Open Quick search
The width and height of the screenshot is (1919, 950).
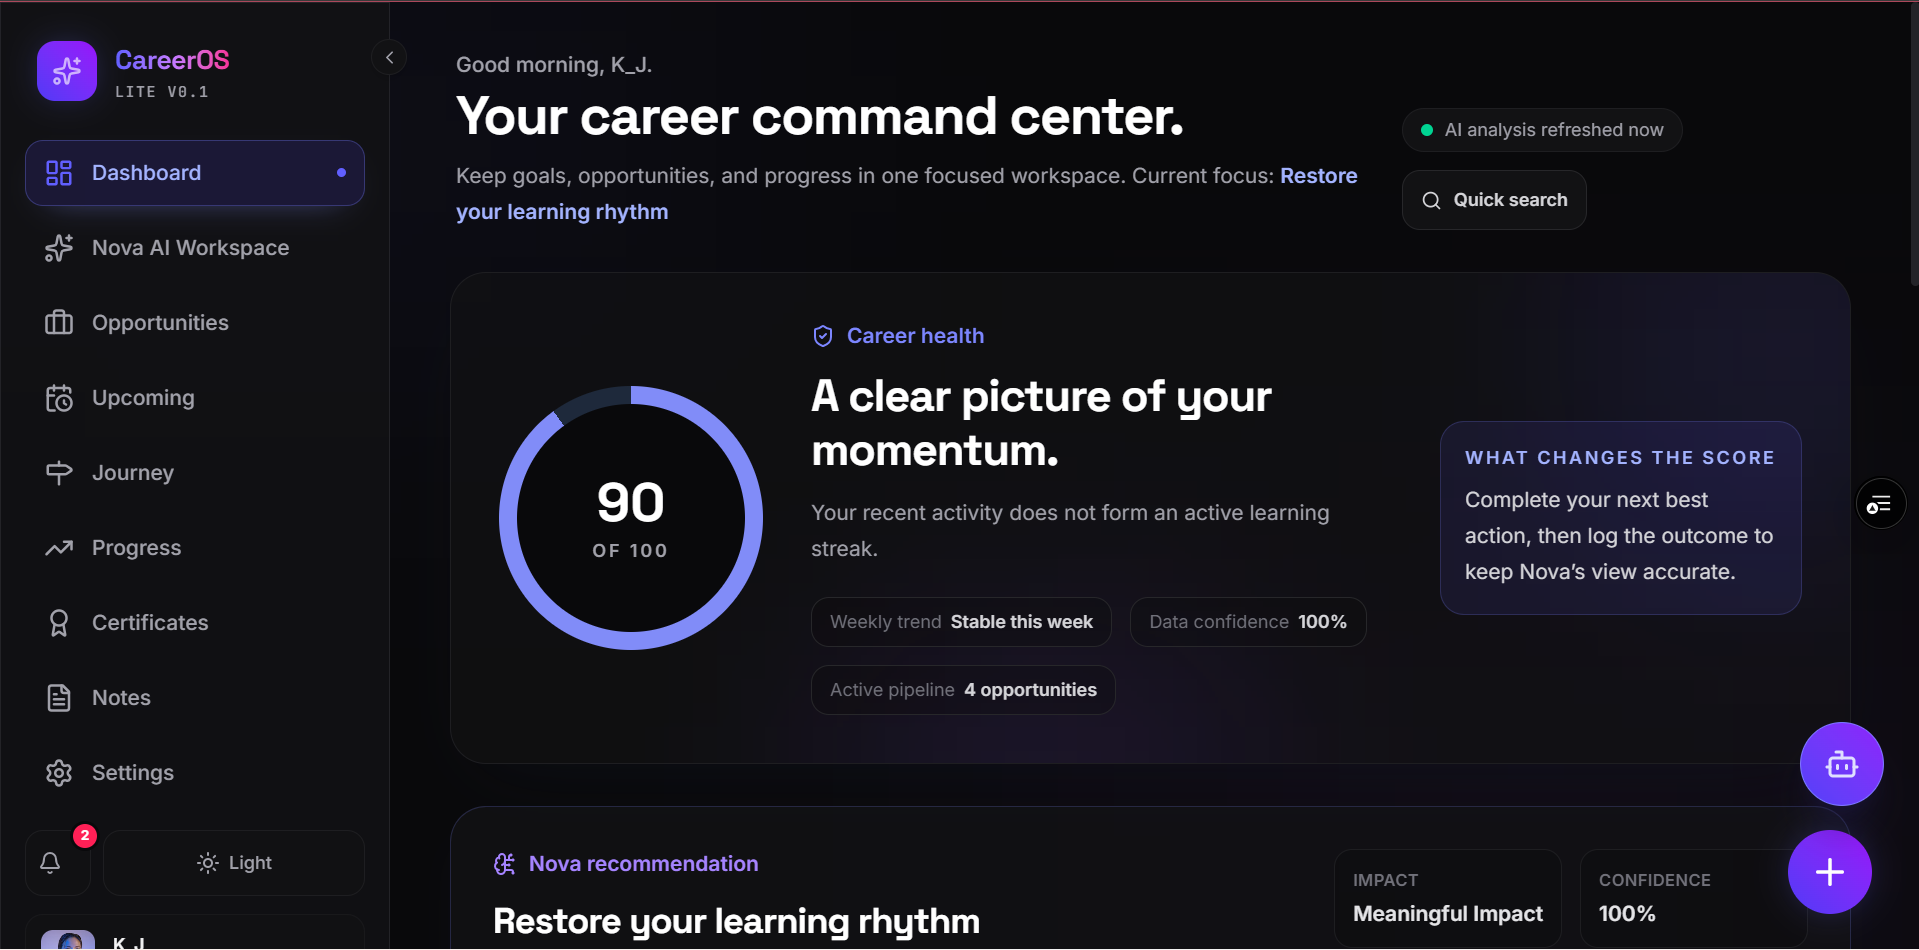pos(1494,200)
